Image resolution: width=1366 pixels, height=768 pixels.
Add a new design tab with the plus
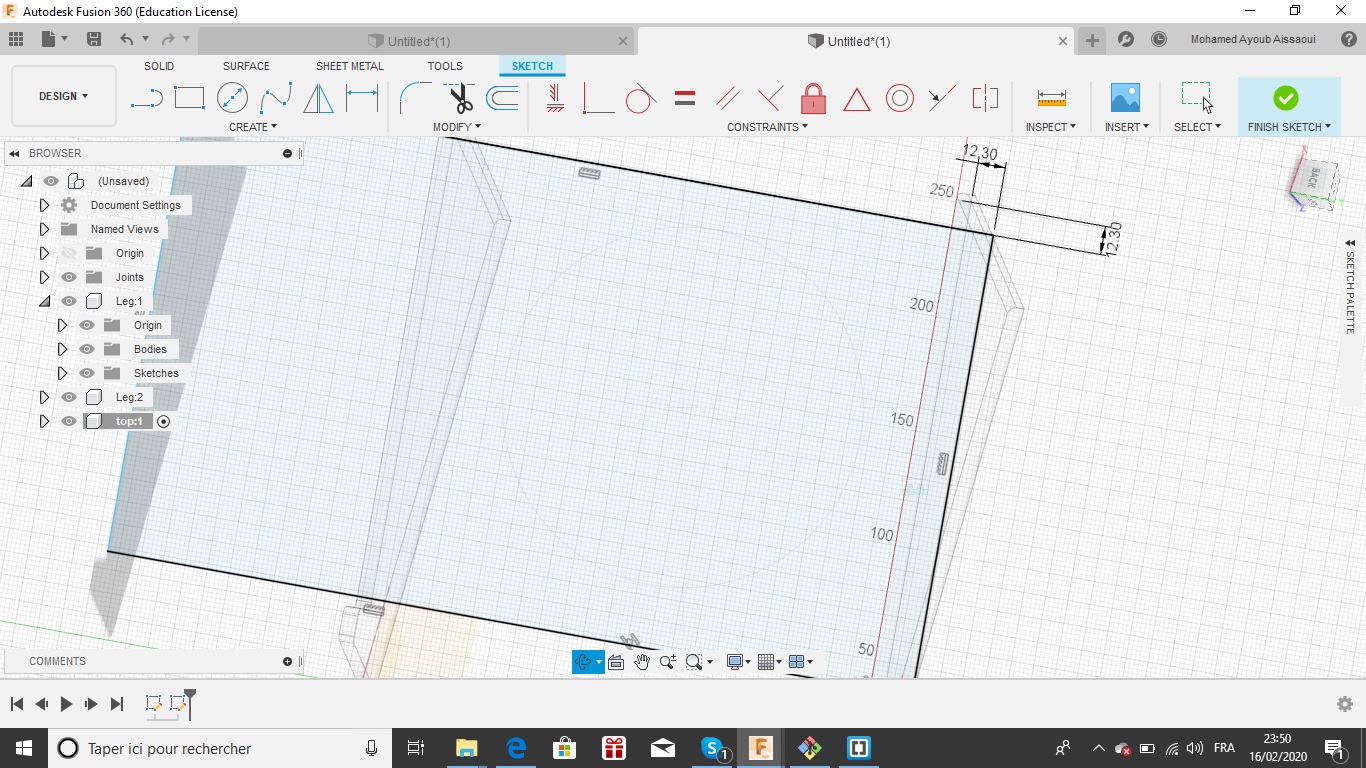coord(1092,40)
